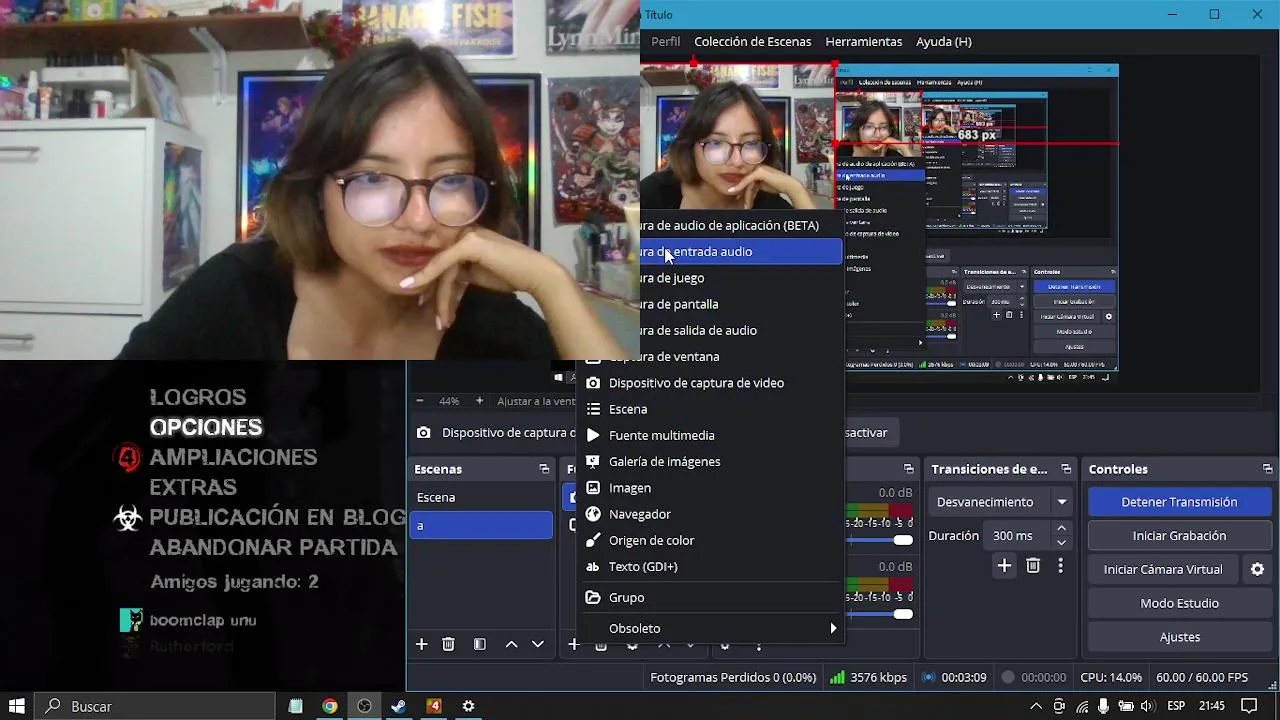Open virtual camera settings gear icon
The image size is (1280, 720).
[1257, 569]
